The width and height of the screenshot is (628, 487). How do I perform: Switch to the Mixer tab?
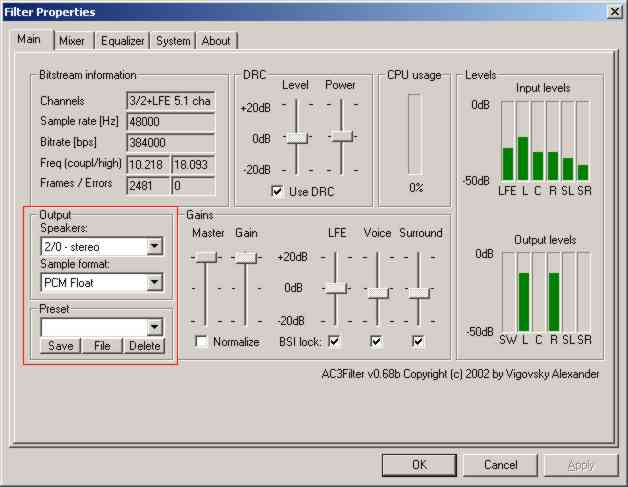72,41
